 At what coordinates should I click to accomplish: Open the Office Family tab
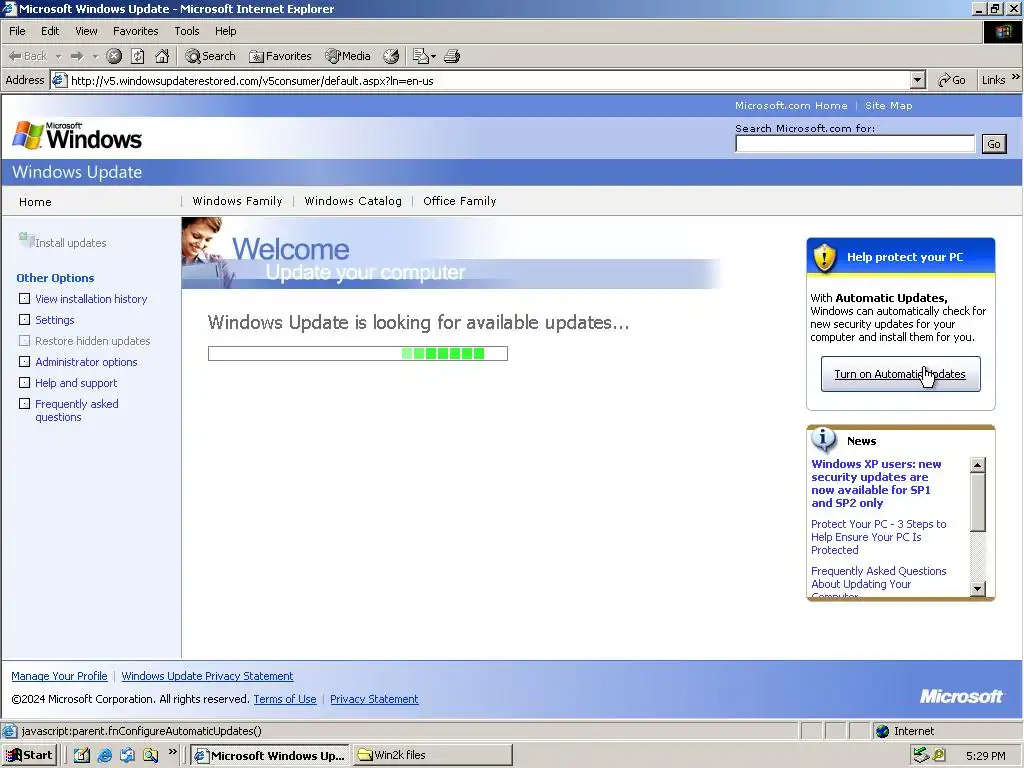pos(459,201)
